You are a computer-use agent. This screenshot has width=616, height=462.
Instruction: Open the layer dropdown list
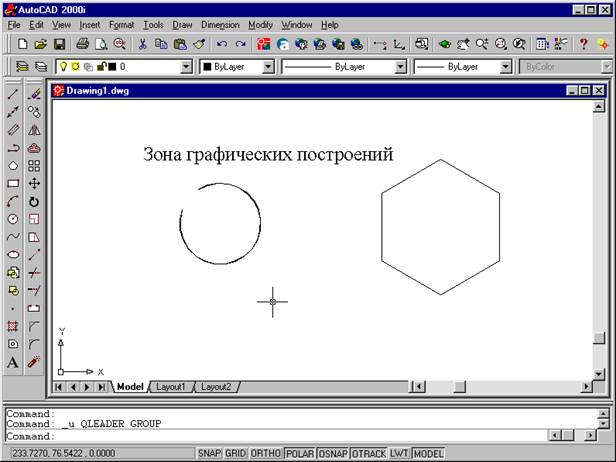click(x=186, y=67)
